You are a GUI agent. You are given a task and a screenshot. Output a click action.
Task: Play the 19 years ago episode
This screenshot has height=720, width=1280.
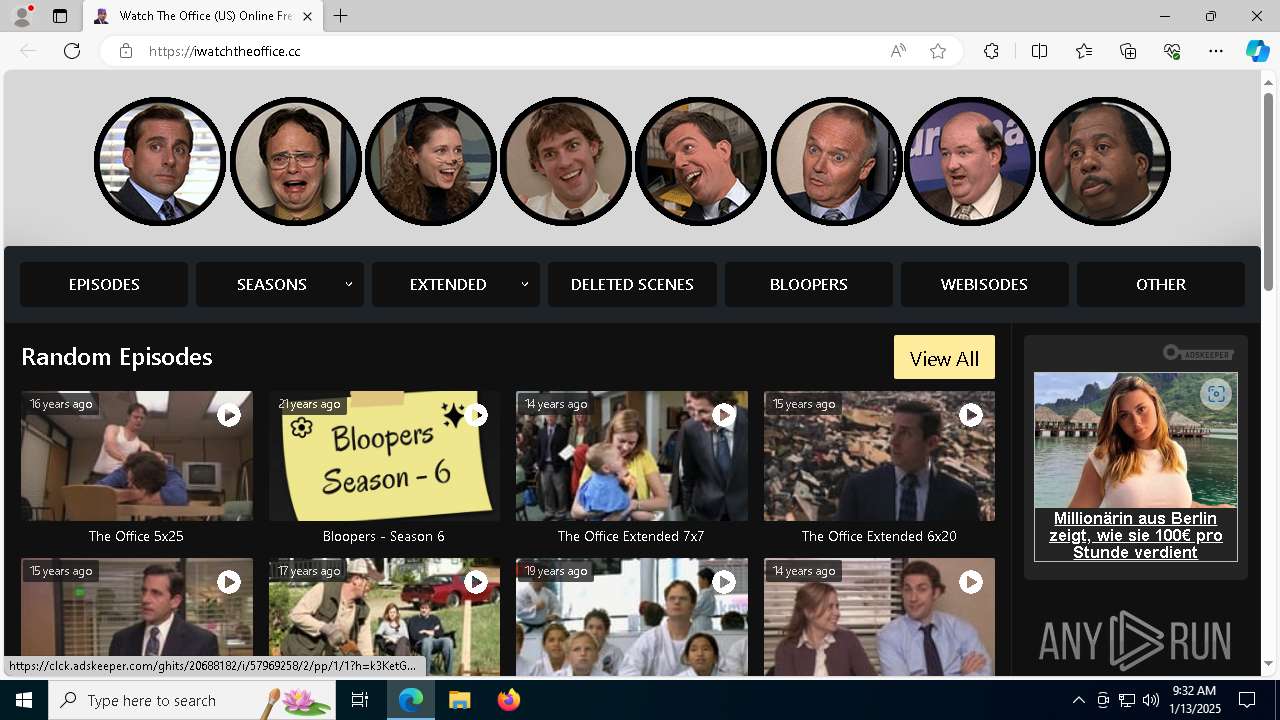(x=724, y=581)
